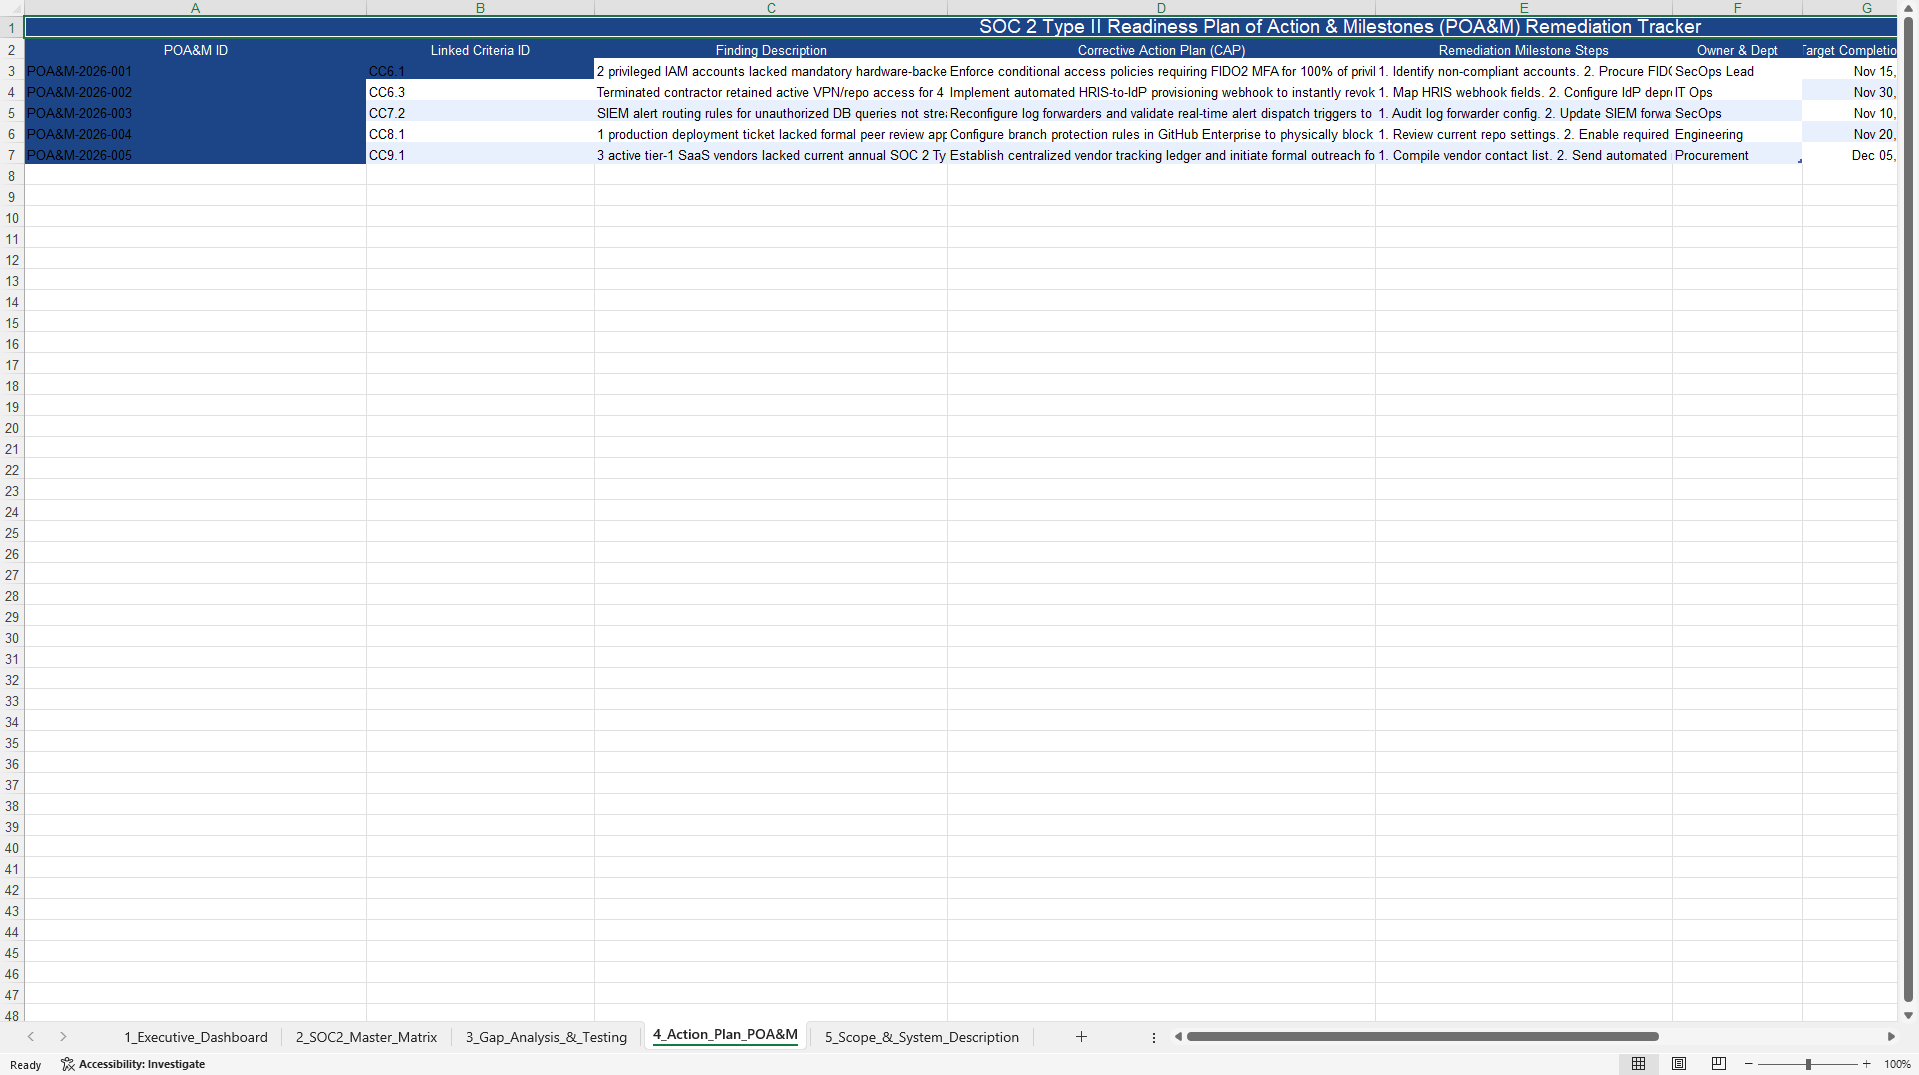Viewport: 1919px width, 1075px height.
Task: Select cell POA&M-2026-003
Action: pyautogui.click(x=195, y=113)
